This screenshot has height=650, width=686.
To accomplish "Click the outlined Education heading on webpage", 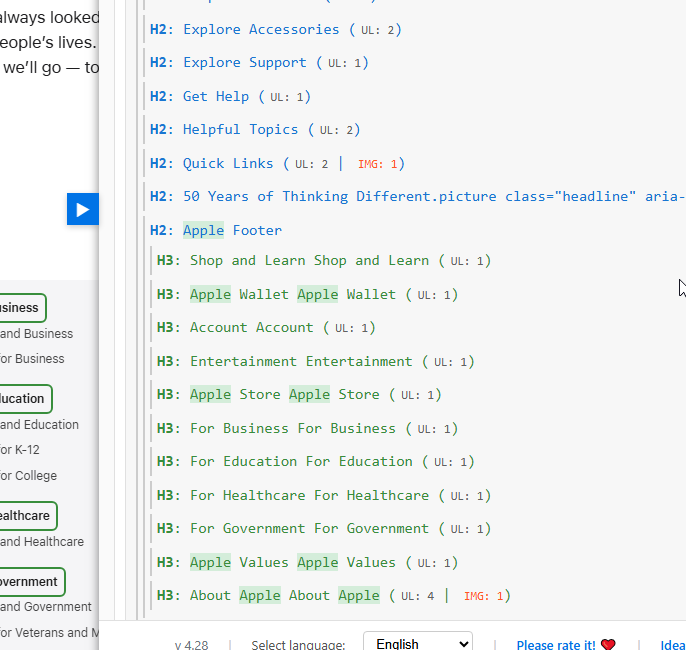I will [x=25, y=398].
